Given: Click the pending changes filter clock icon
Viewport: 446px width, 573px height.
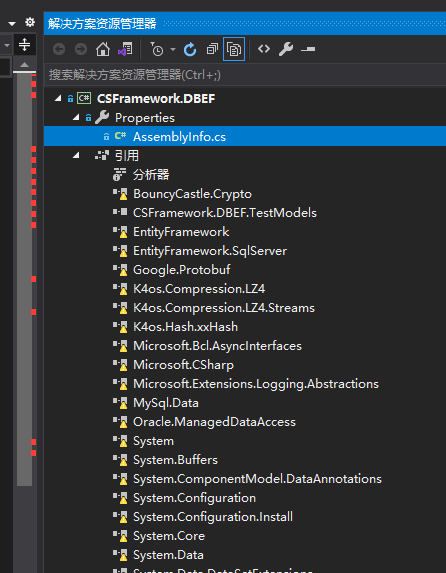Looking at the screenshot, I should pos(157,49).
